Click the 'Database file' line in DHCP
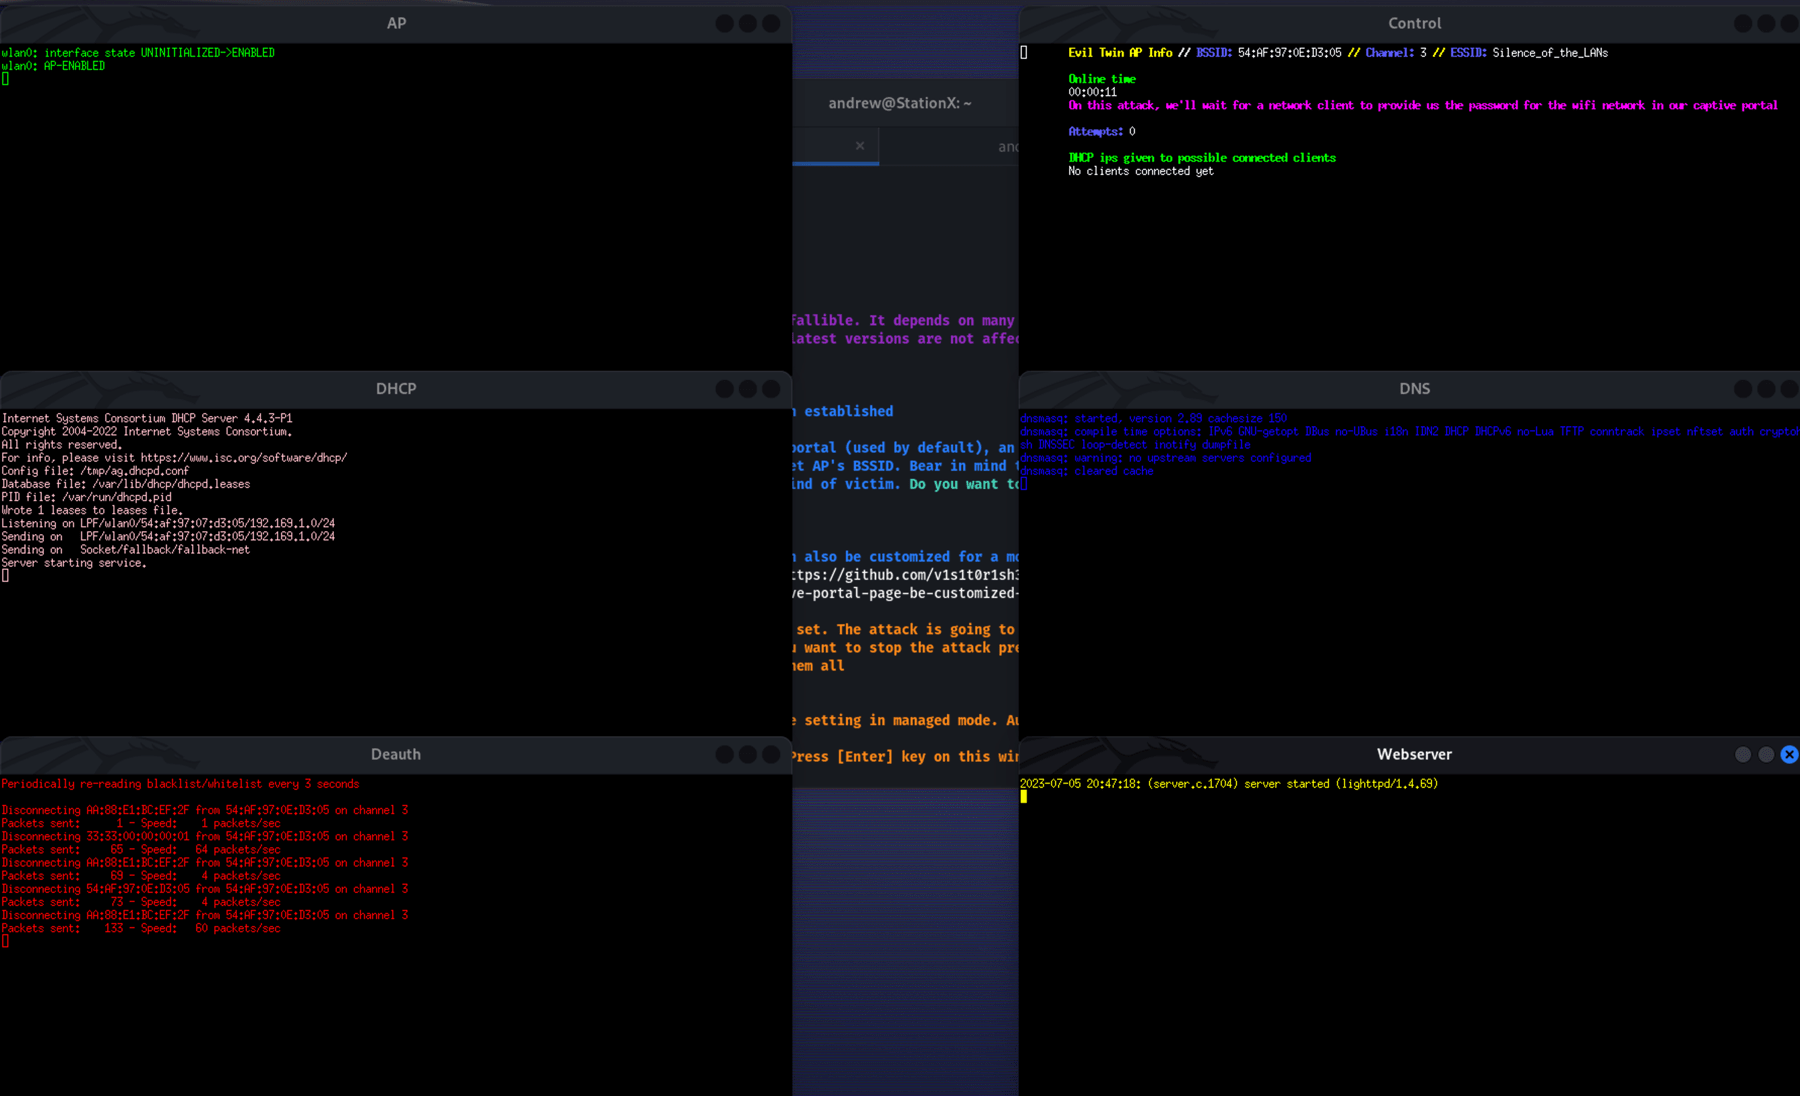 click(126, 484)
